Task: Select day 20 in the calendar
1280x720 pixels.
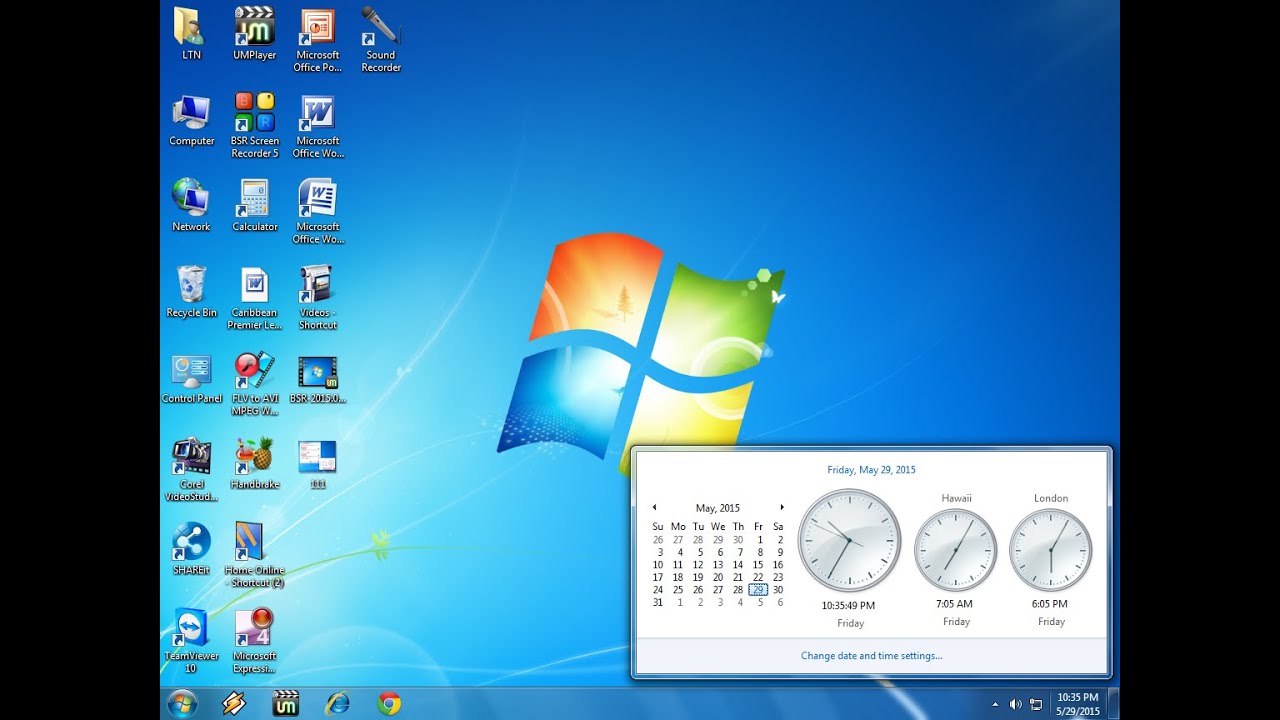Action: click(x=718, y=577)
